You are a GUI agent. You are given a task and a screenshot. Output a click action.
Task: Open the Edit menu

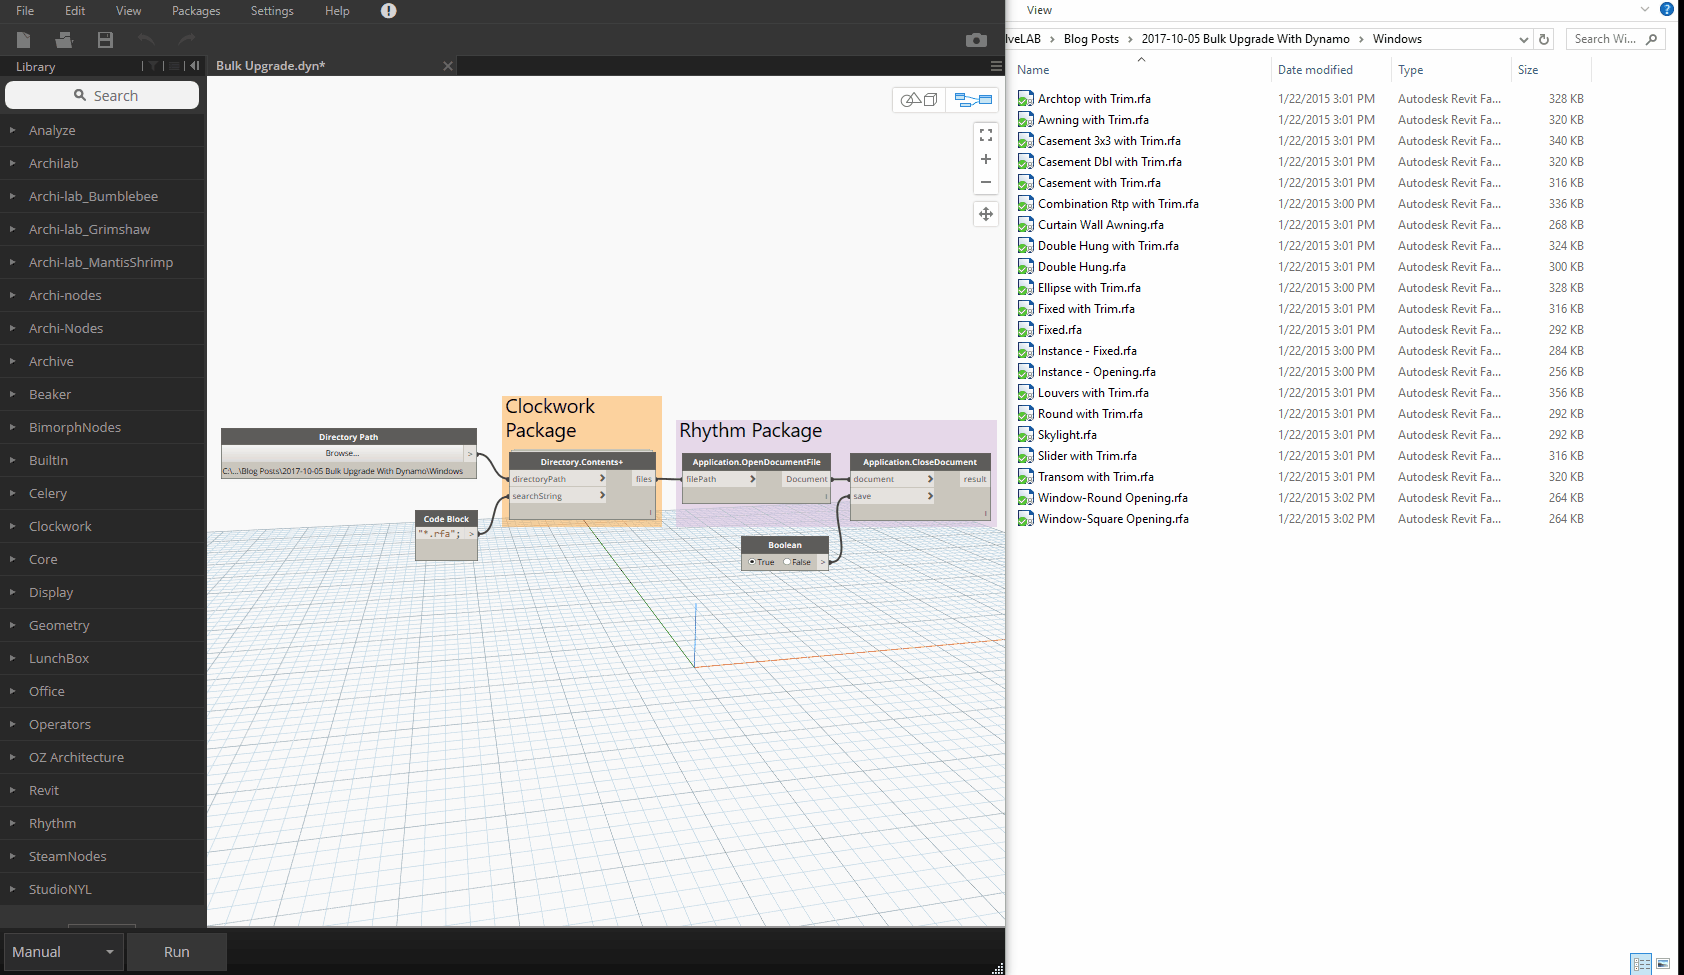point(75,11)
